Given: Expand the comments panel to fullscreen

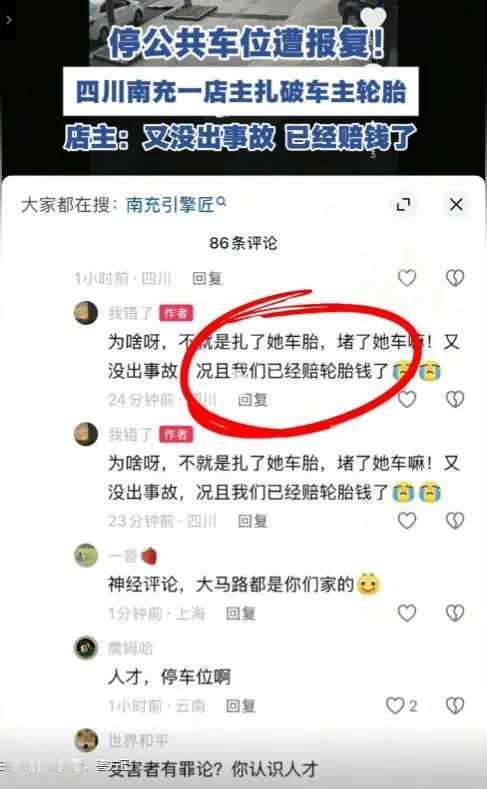Looking at the screenshot, I should click(403, 204).
